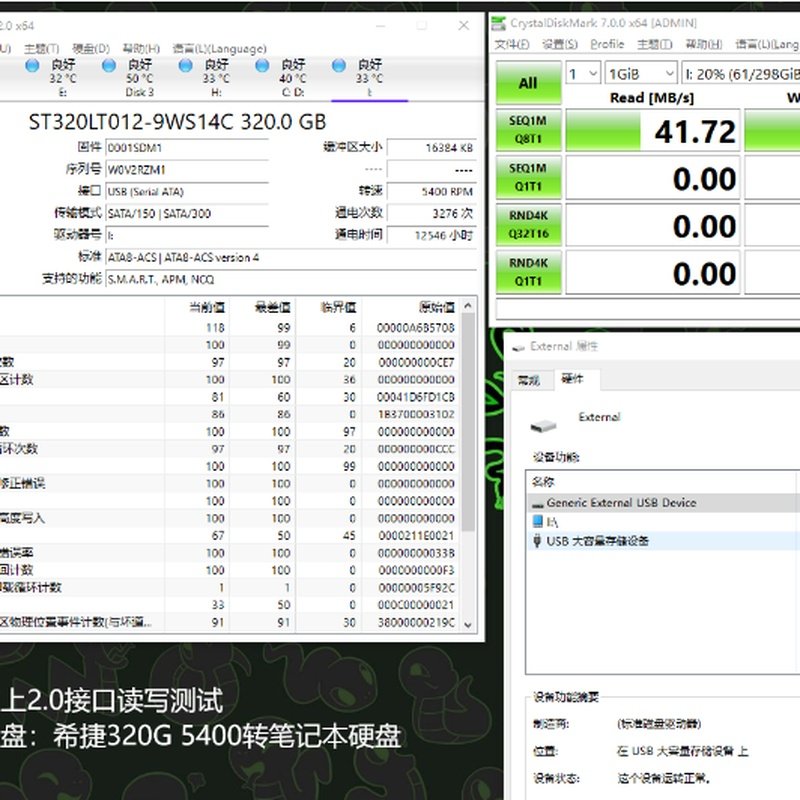Open the drive selection dropdown showing I: 20%
Image resolution: width=800 pixels, height=800 pixels.
pyautogui.click(x=741, y=74)
